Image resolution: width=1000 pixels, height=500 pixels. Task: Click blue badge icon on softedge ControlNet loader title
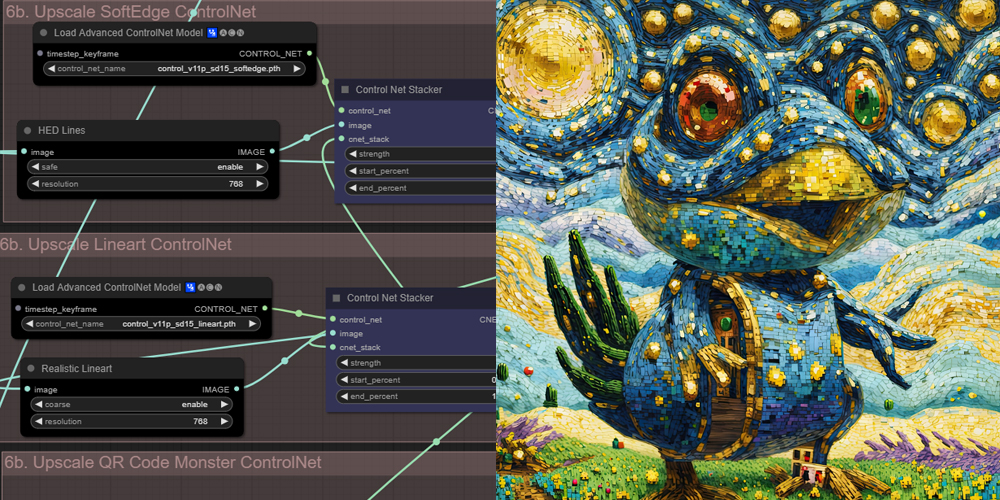coord(212,33)
